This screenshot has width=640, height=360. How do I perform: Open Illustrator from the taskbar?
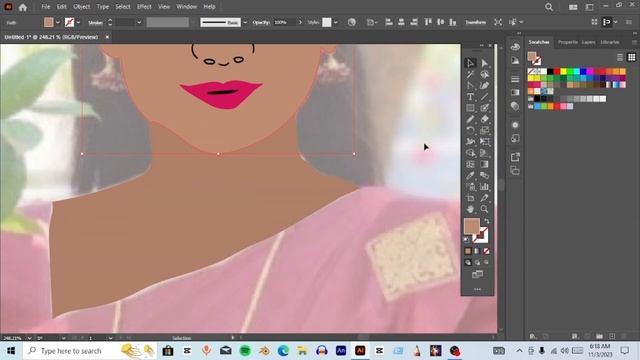click(360, 351)
